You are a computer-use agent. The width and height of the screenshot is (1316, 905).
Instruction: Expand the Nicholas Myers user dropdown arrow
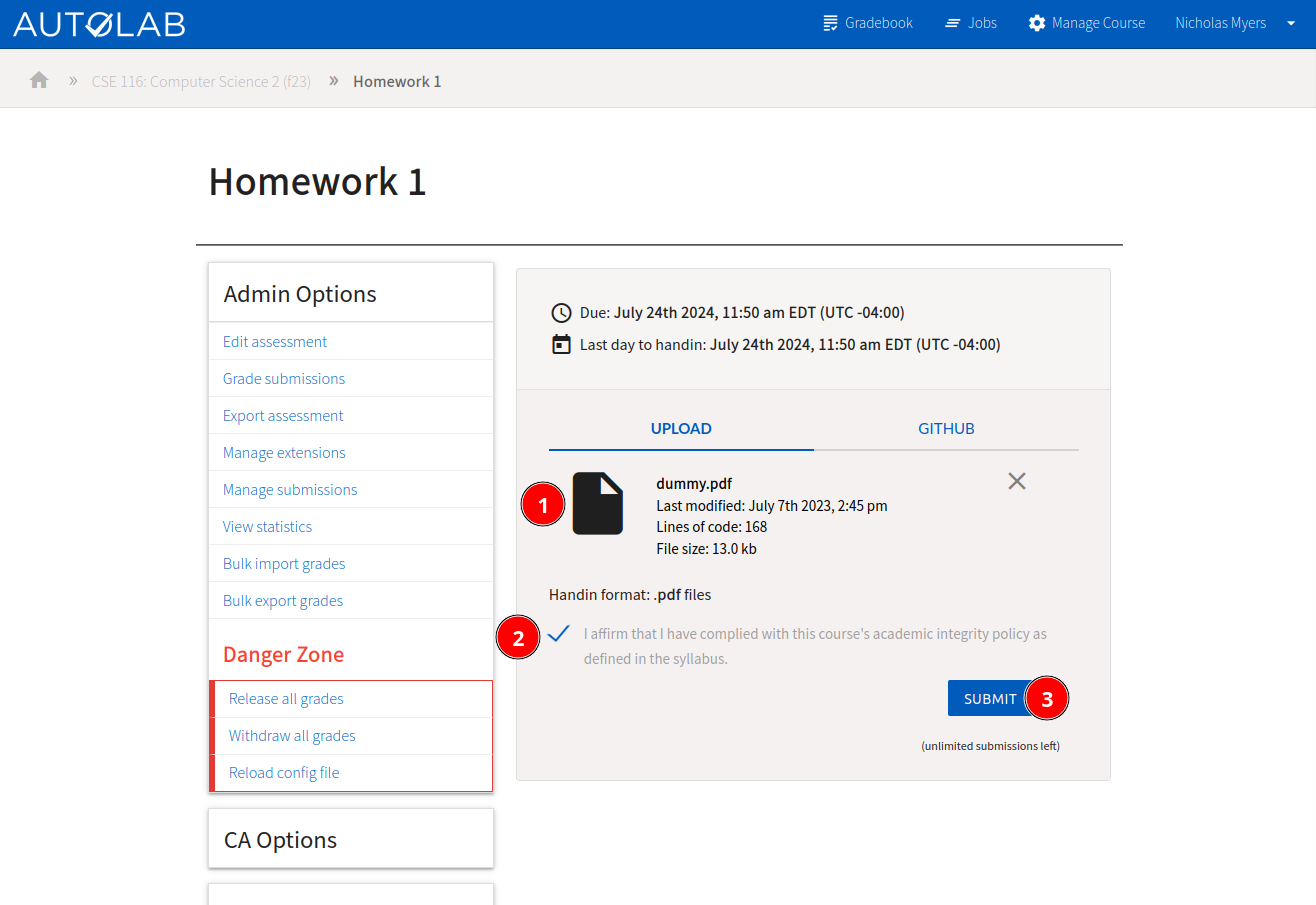(1290, 23)
